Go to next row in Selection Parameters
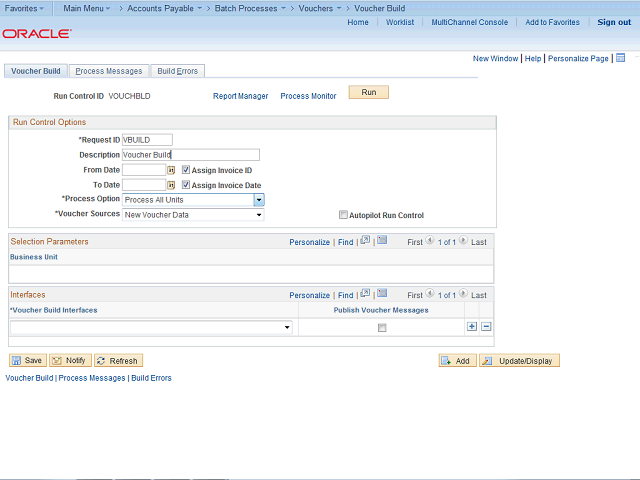Viewport: 640px width, 480px height. click(463, 240)
